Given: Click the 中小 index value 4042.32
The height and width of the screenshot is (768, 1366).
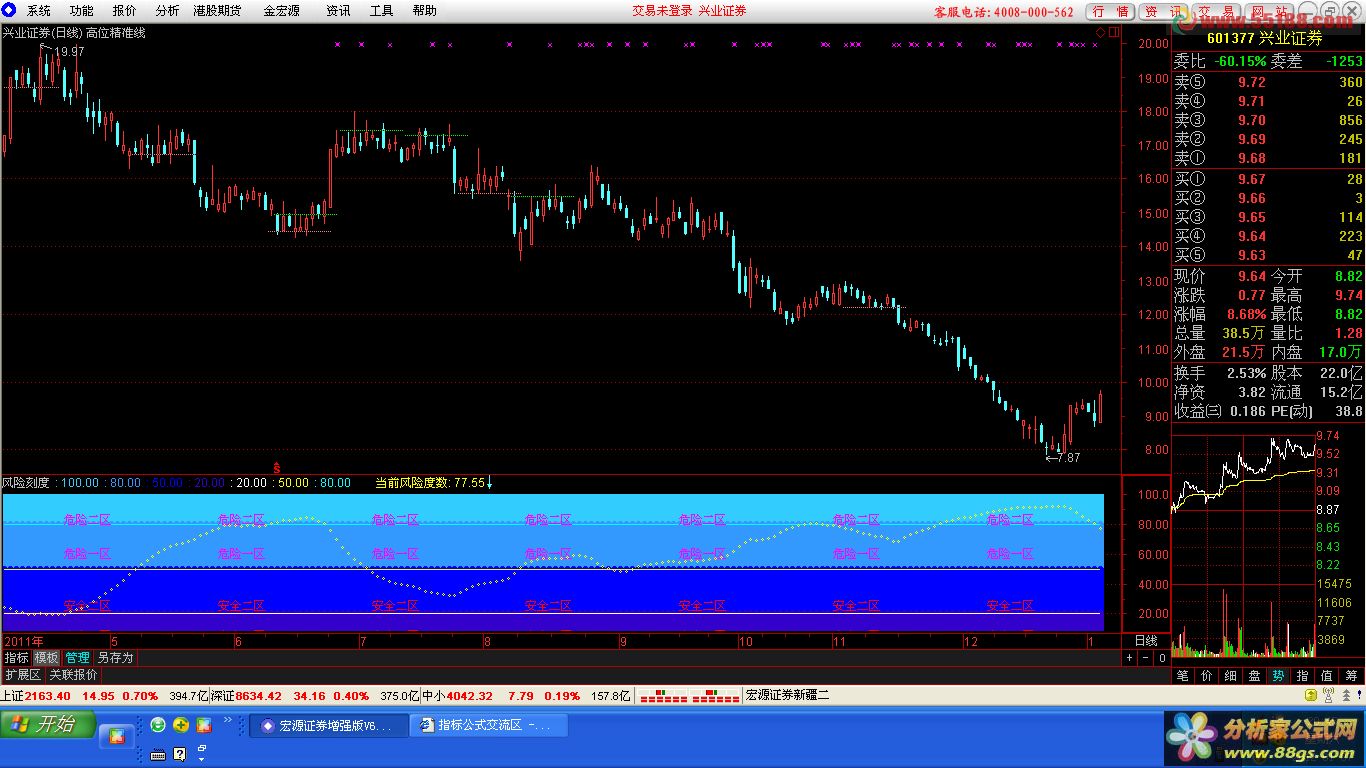Looking at the screenshot, I should pos(469,695).
